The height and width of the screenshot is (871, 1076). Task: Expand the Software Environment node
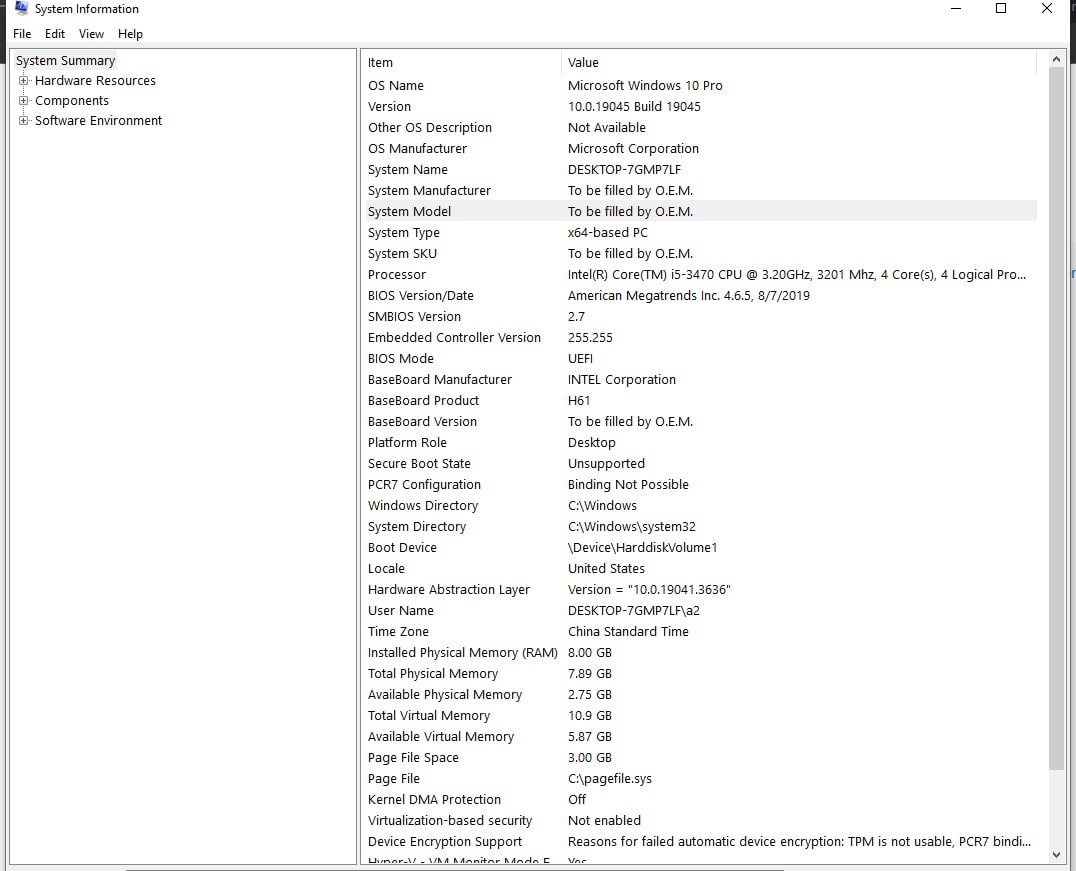[23, 120]
